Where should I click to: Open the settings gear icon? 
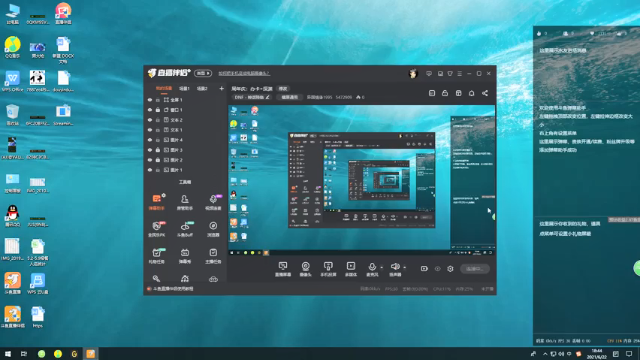tap(450, 269)
